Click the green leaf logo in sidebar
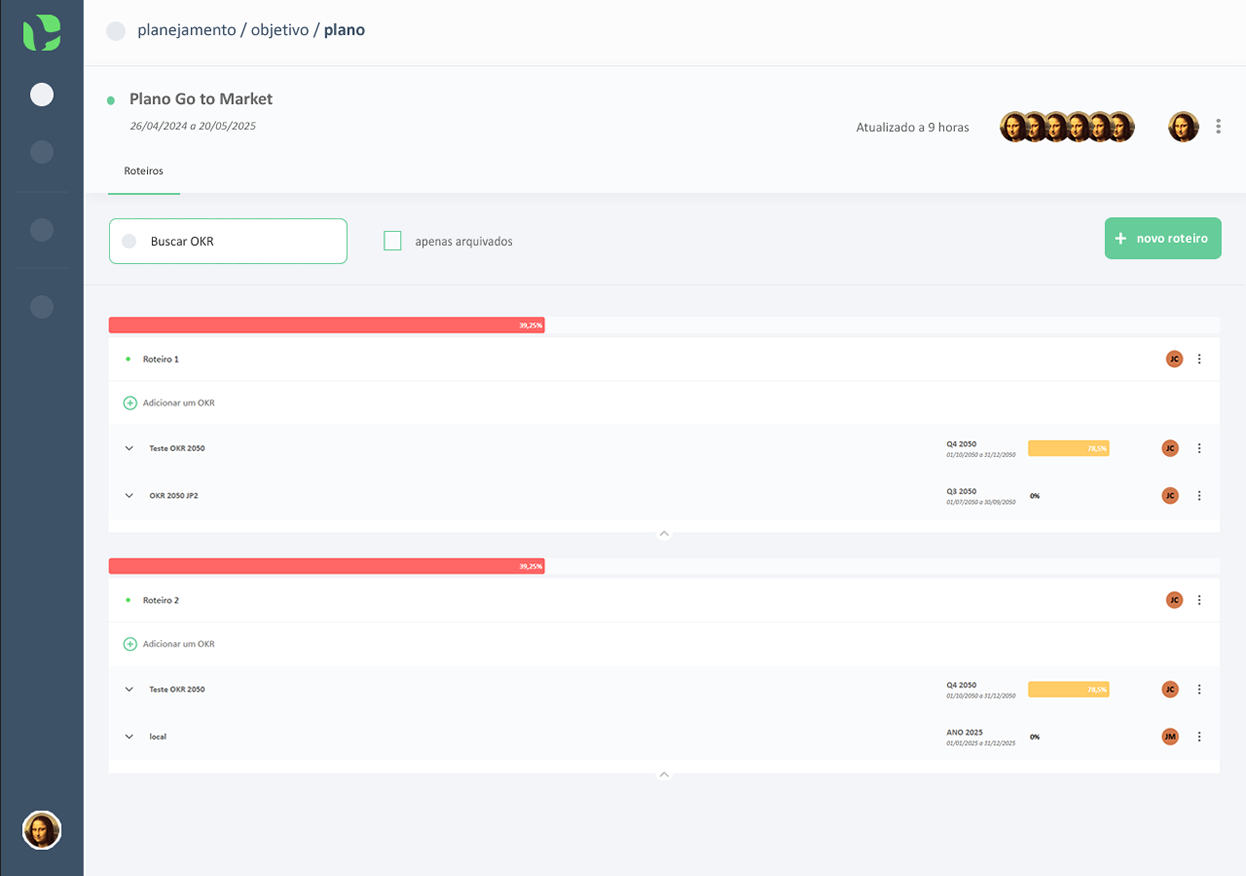The height and width of the screenshot is (876, 1246). [x=42, y=33]
